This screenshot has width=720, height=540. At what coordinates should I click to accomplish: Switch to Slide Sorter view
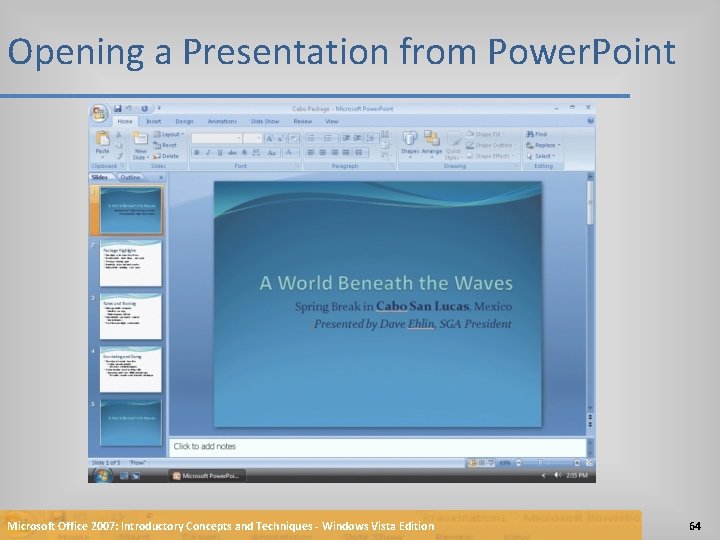tap(481, 463)
